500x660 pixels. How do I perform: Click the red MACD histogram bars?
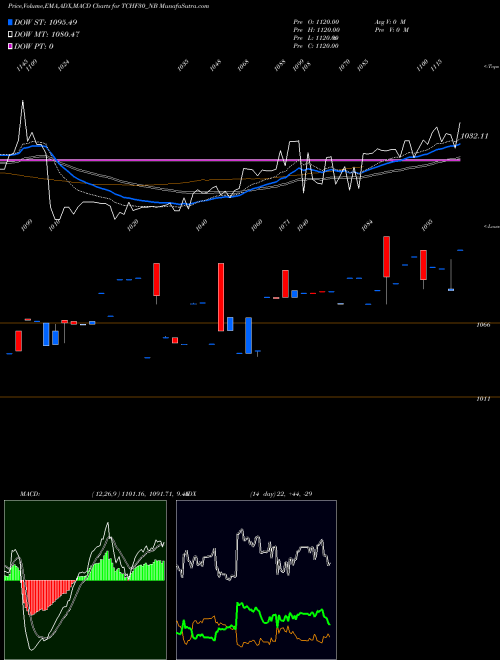point(47,596)
